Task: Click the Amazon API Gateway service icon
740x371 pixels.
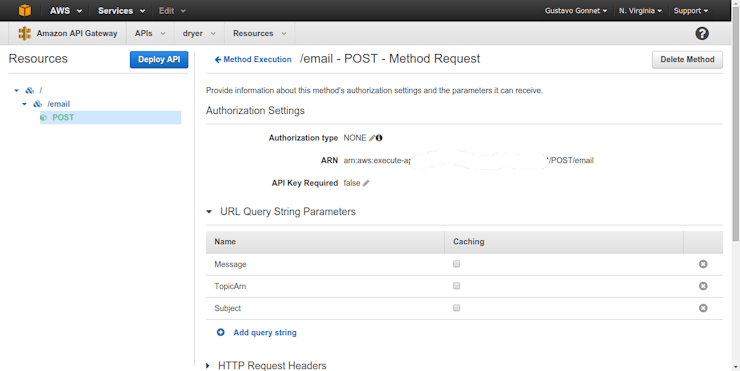Action: click(25, 33)
